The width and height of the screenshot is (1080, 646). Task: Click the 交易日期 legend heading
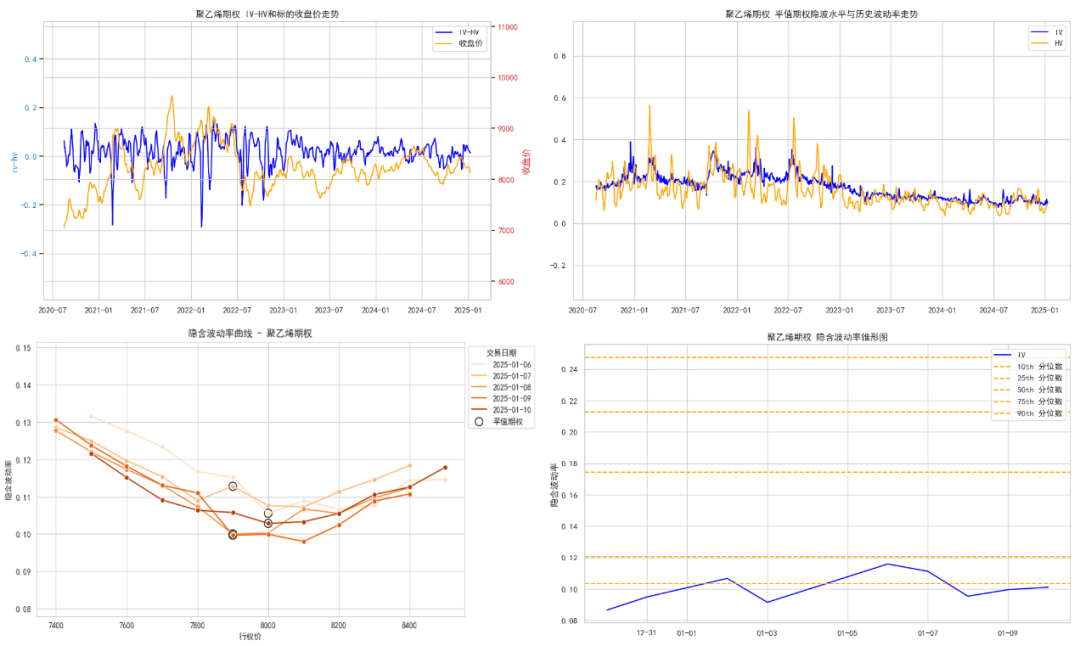[x=501, y=353]
